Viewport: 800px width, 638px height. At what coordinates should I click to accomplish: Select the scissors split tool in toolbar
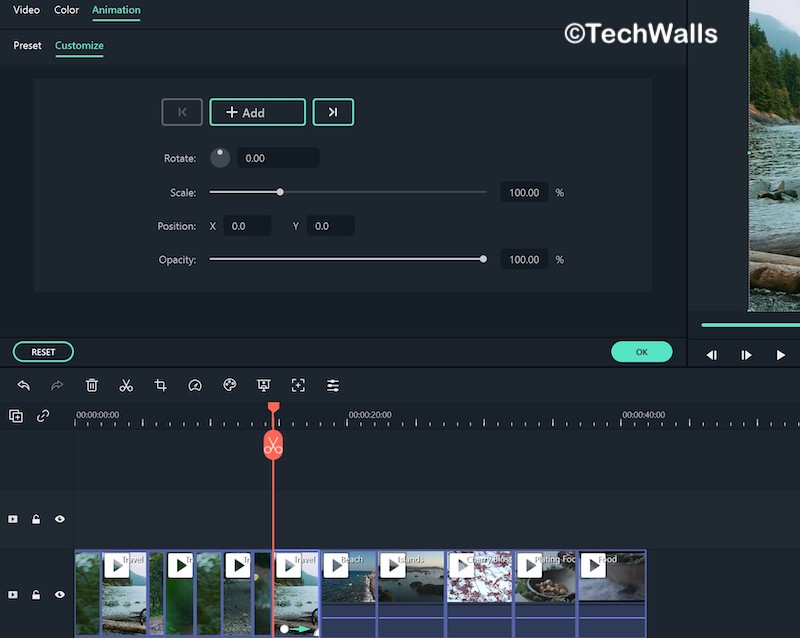pyautogui.click(x=126, y=385)
